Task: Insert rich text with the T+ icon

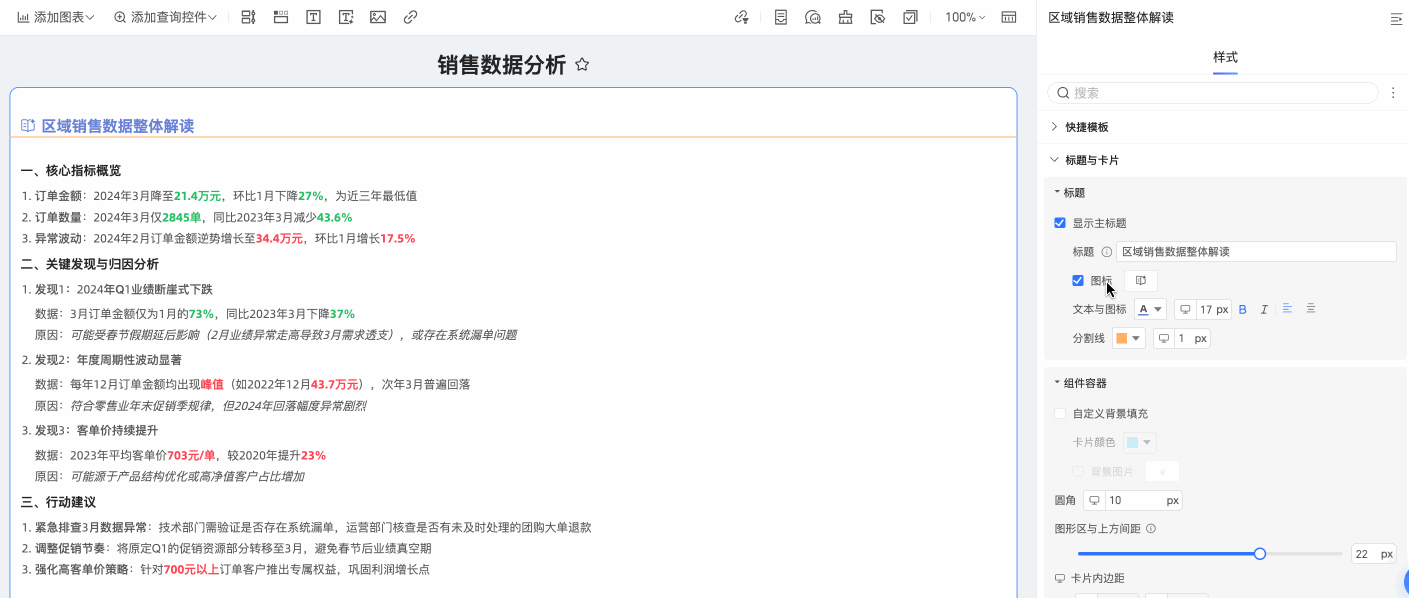Action: pyautogui.click(x=346, y=17)
